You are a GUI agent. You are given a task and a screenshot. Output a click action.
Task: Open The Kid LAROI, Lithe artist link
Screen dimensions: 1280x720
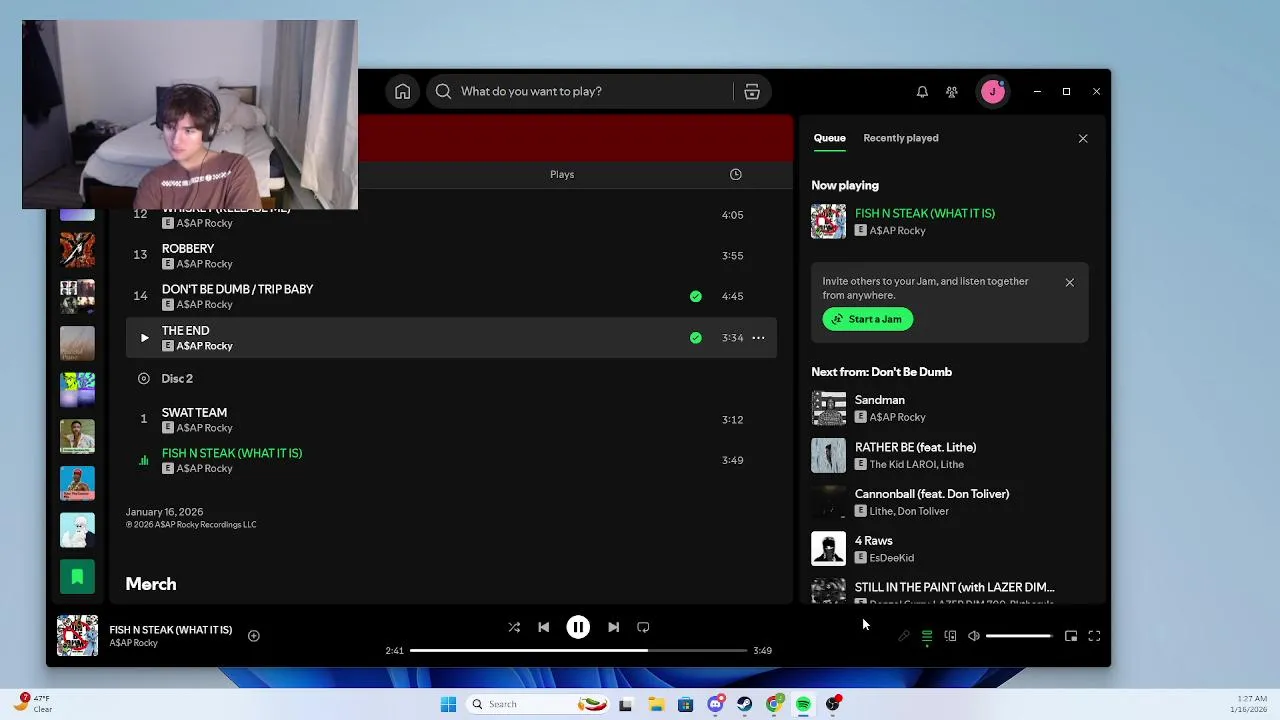(916, 464)
